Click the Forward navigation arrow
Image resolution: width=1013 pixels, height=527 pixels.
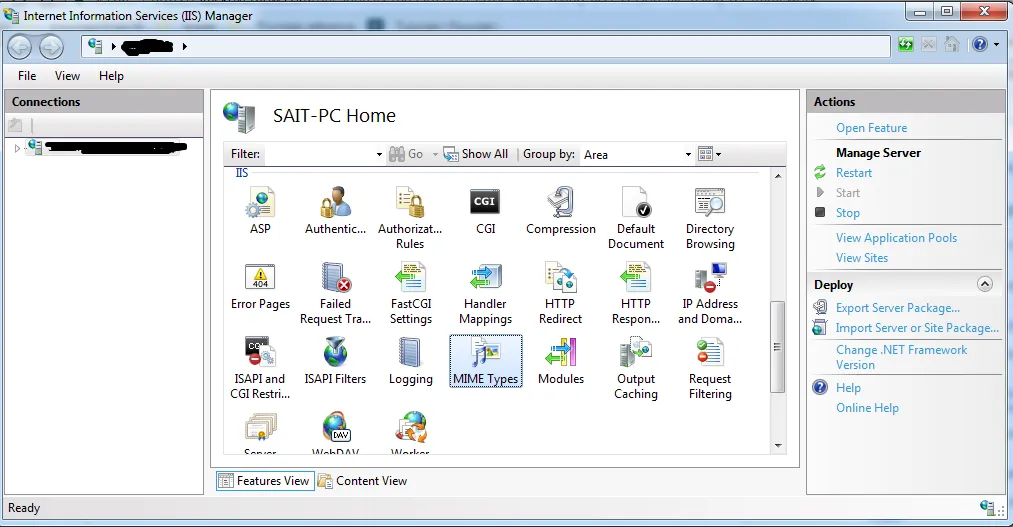tap(52, 46)
